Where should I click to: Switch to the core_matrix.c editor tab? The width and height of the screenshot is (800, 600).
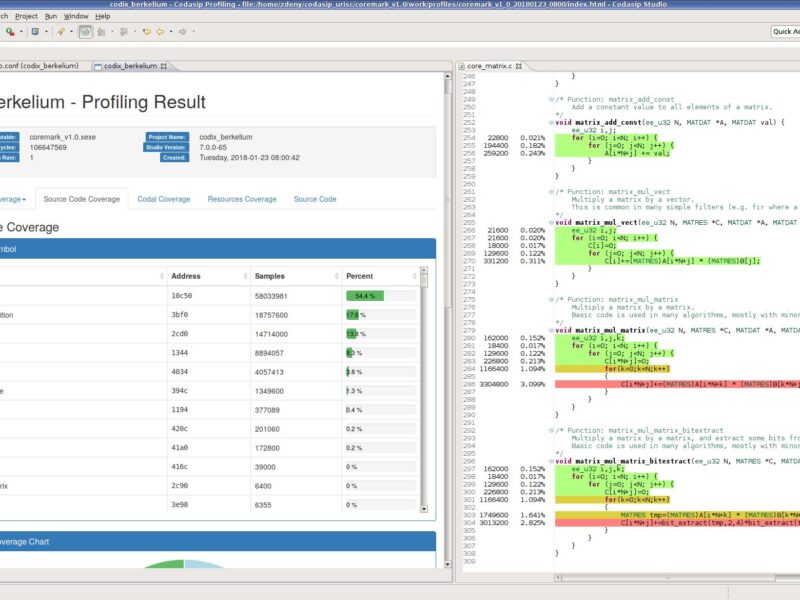point(490,68)
